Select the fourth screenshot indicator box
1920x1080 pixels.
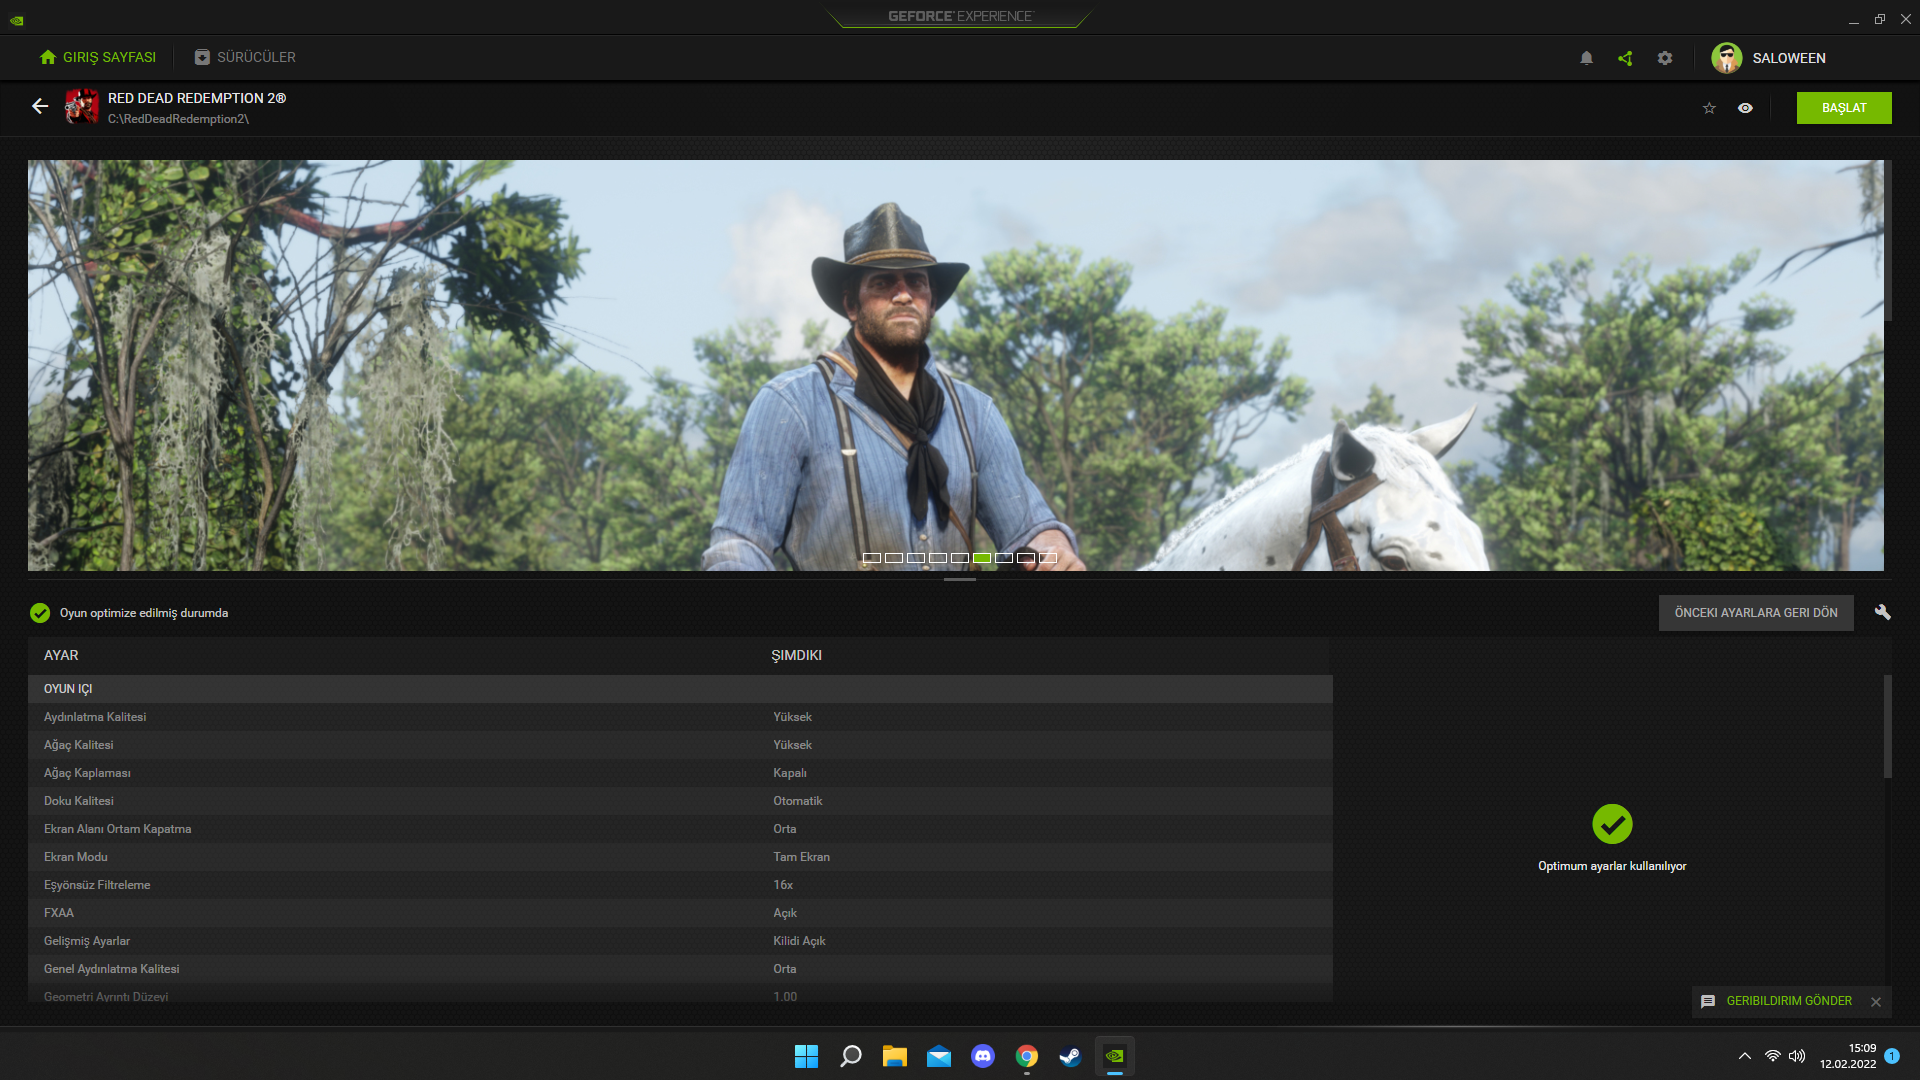938,558
